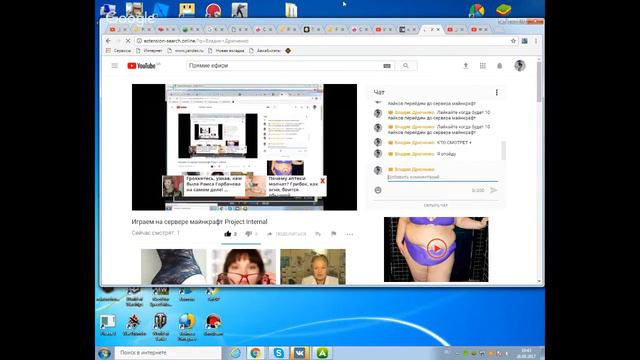This screenshot has width=640, height=360.
Task: Click the live stream video player
Action: tap(244, 147)
